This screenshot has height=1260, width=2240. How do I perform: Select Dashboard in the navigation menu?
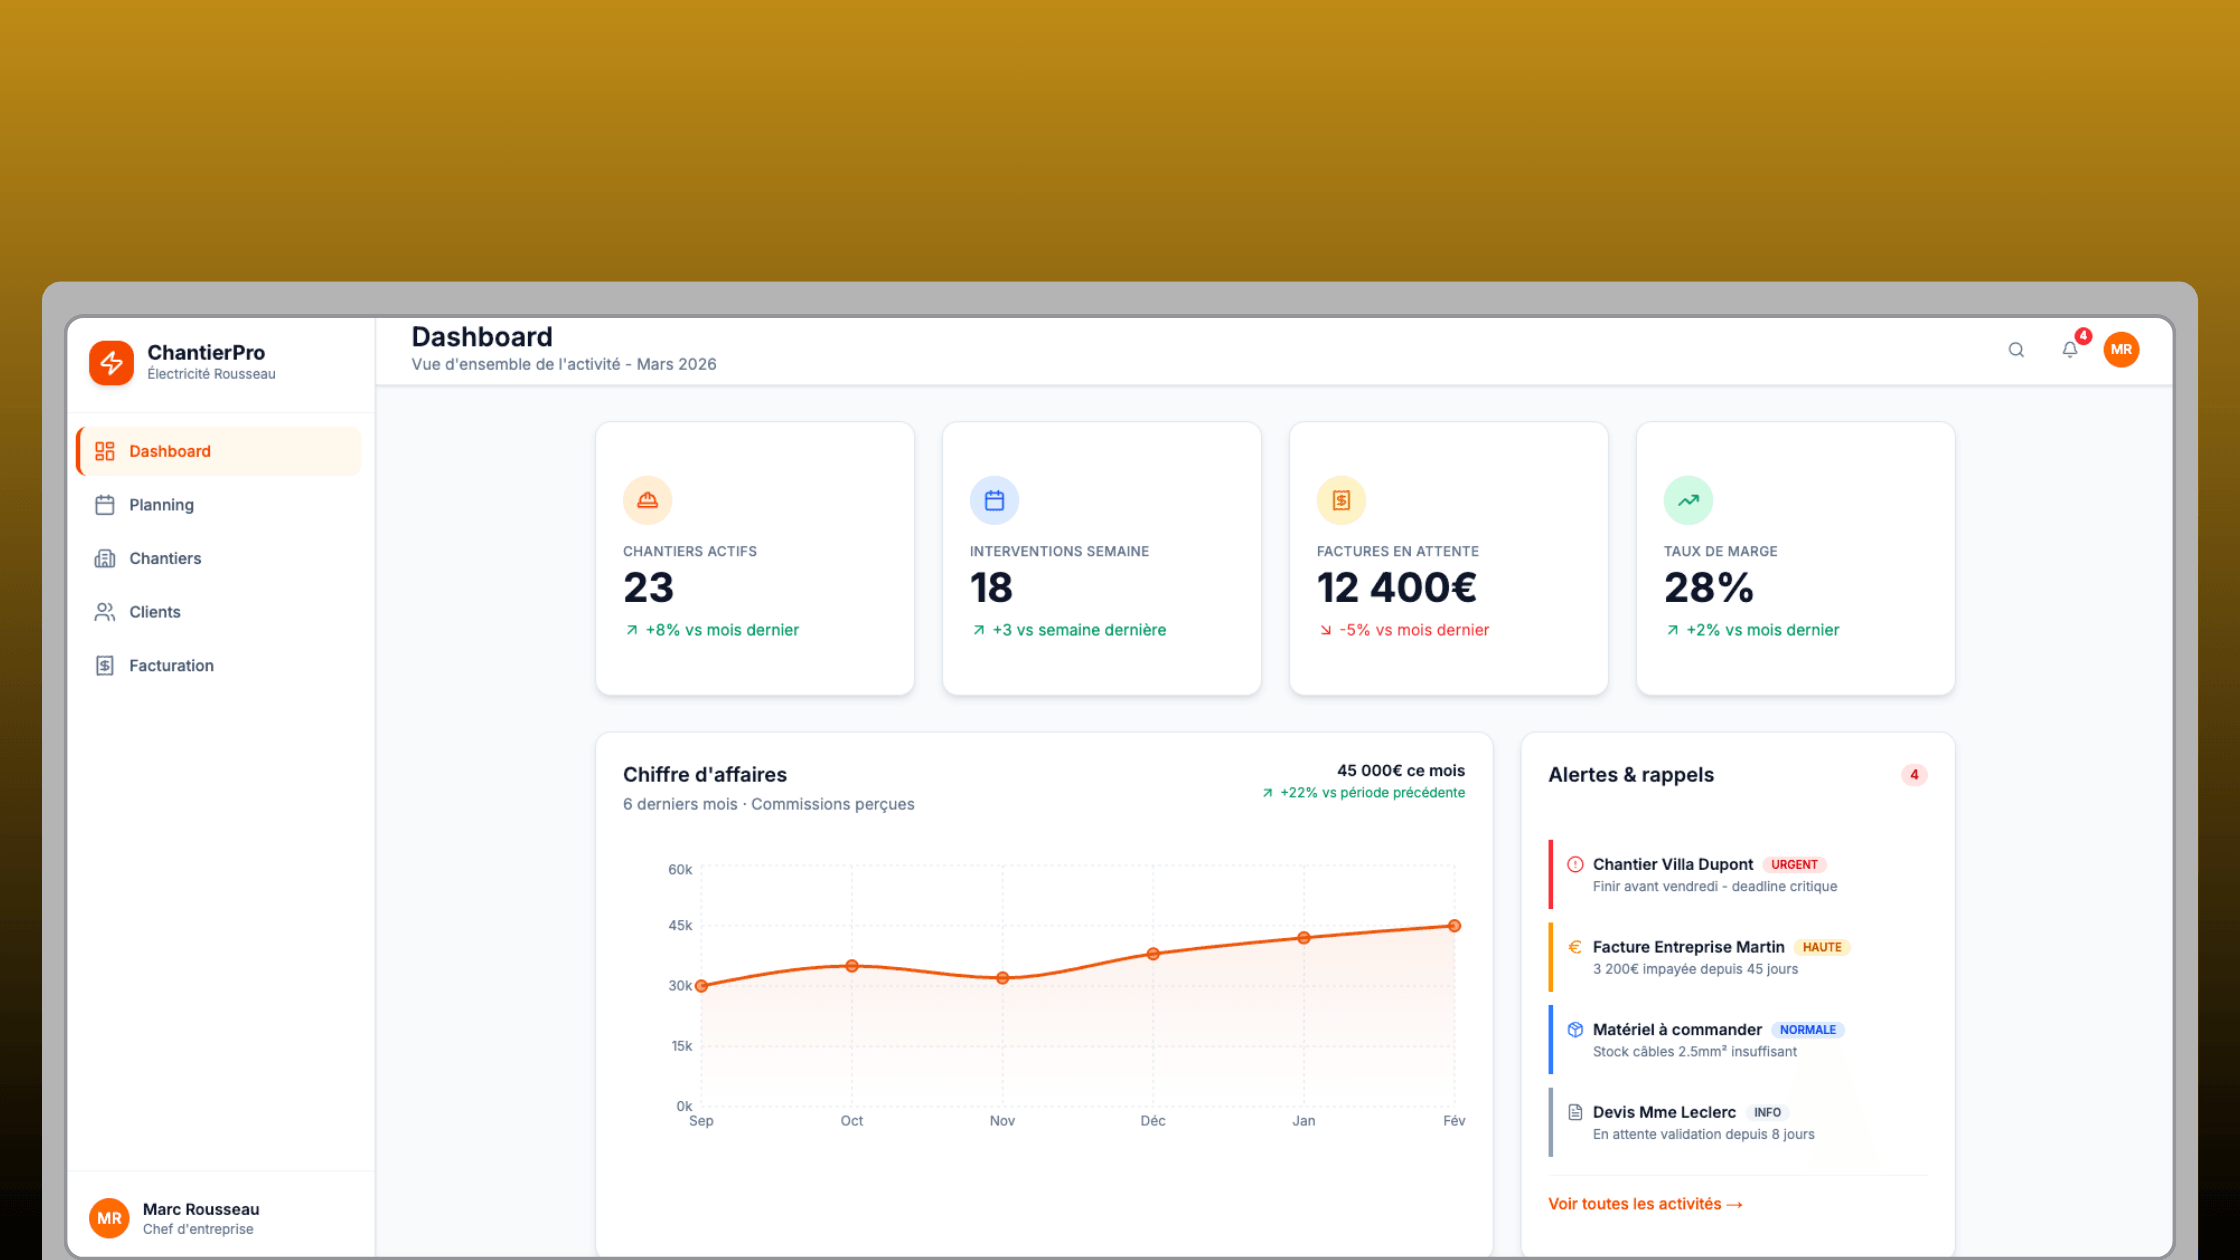tap(169, 451)
